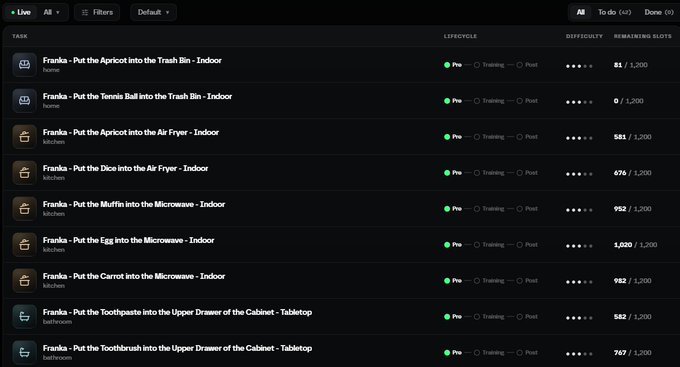Open Put the Carrot into the Microwave task
Viewport: 680px width, 367px height.
click(x=134, y=276)
